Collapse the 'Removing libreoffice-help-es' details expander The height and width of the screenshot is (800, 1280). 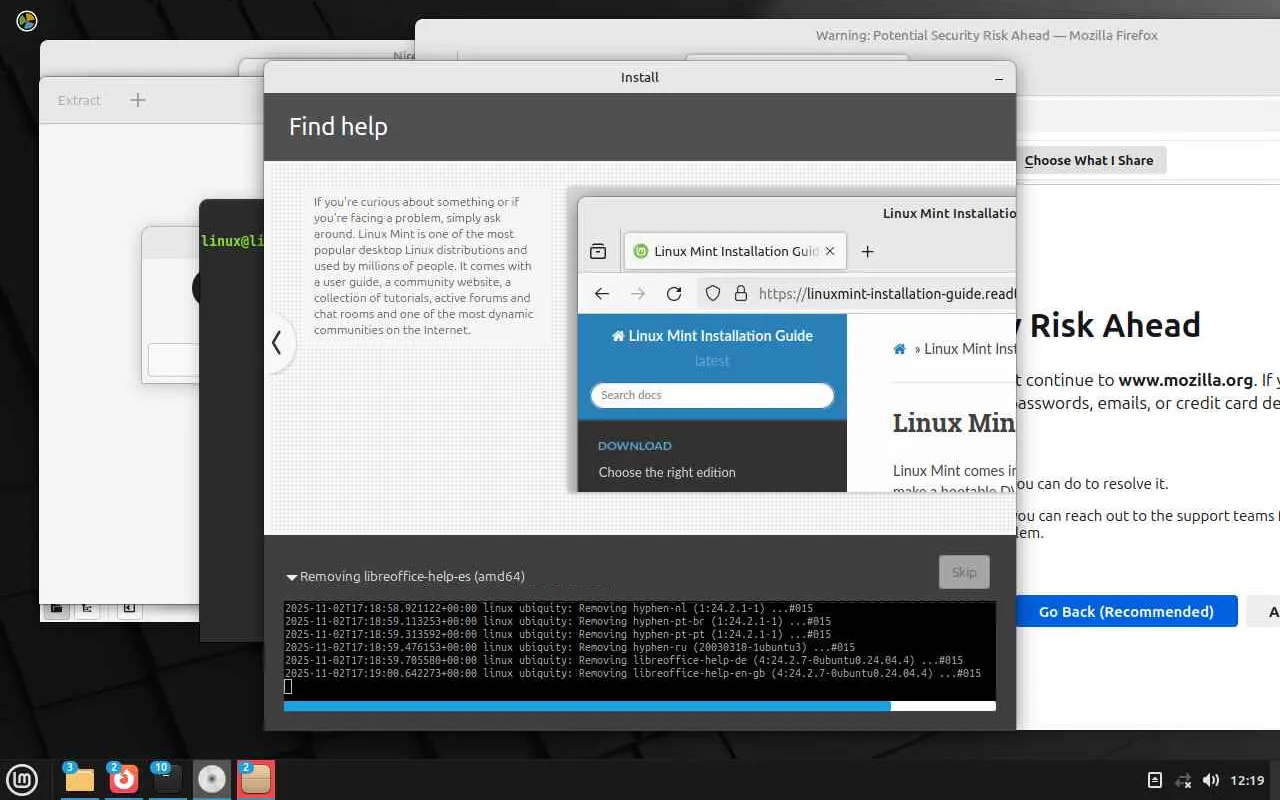click(x=292, y=577)
